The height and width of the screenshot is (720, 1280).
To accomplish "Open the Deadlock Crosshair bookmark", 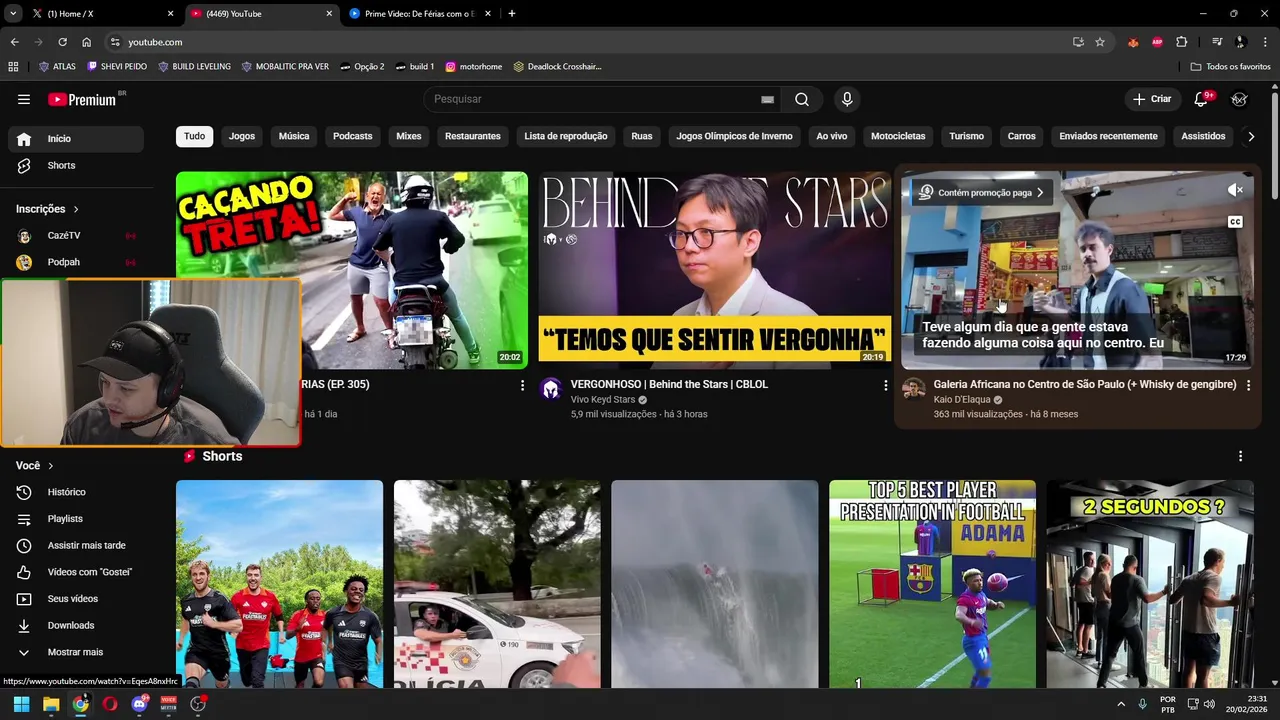I will tap(557, 66).
